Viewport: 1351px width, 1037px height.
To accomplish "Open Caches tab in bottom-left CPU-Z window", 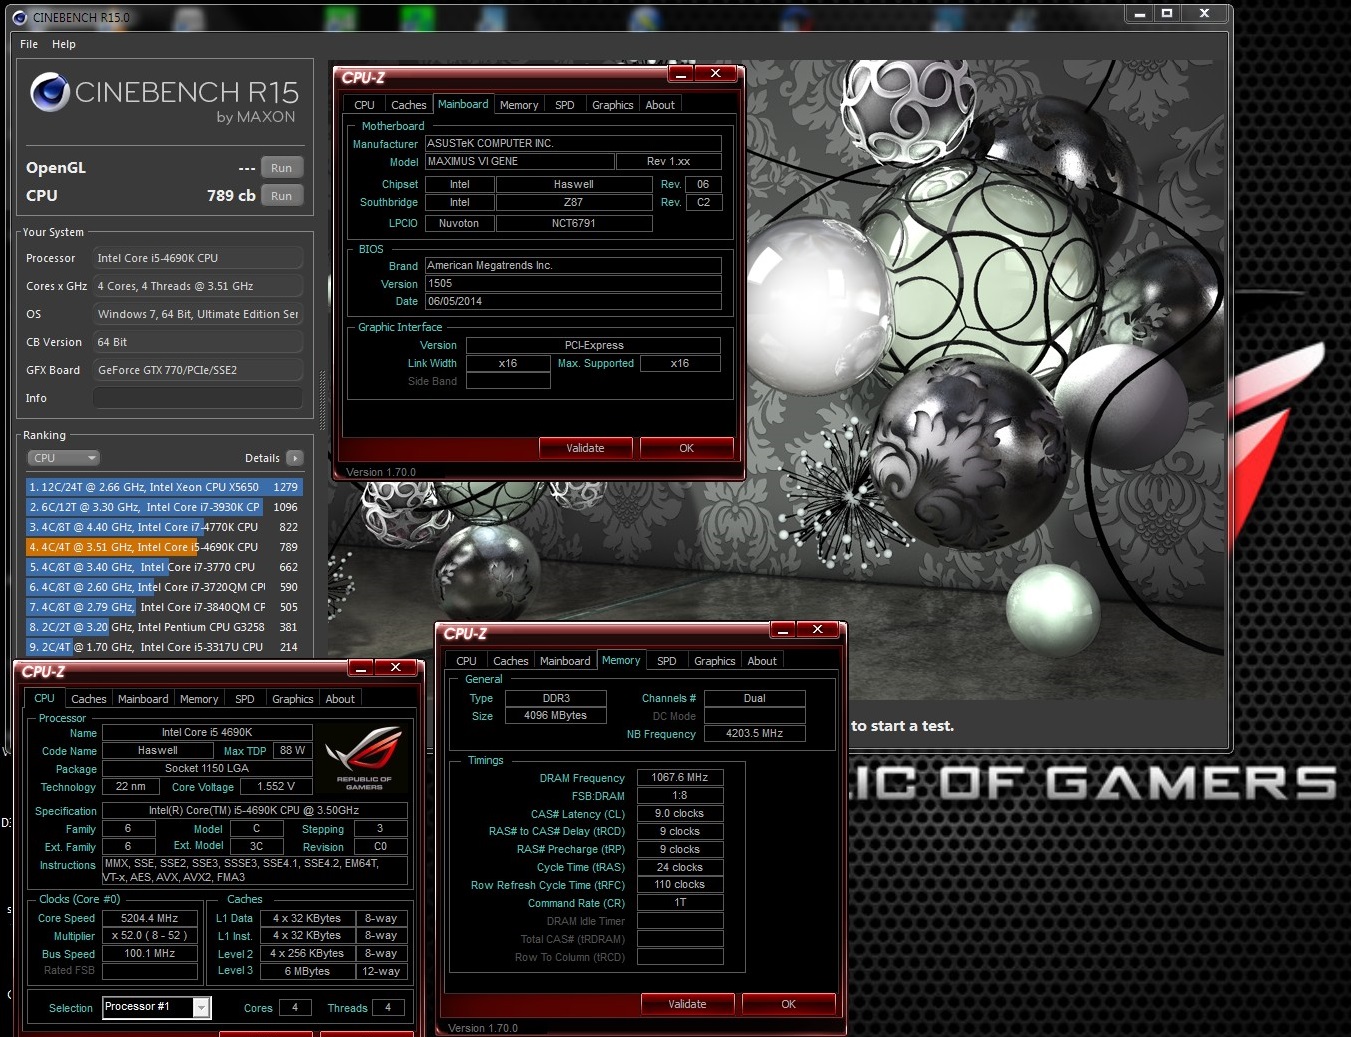I will [88, 699].
